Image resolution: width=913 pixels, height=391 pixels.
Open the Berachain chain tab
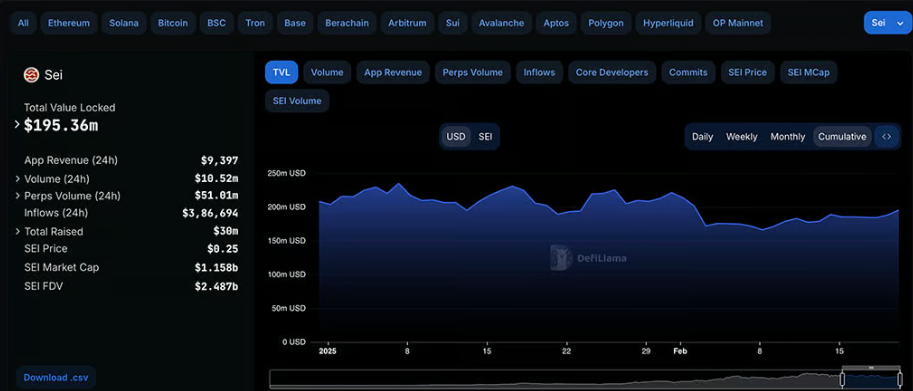(346, 23)
